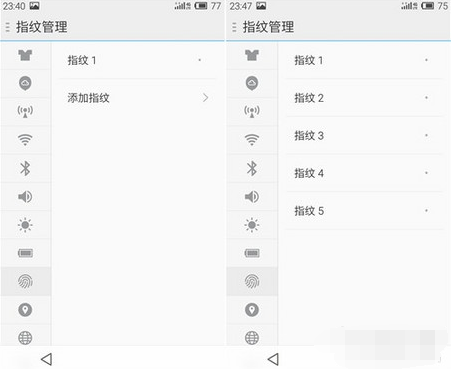
Task: Open battery icon in left screen sidebar
Action: (25, 253)
